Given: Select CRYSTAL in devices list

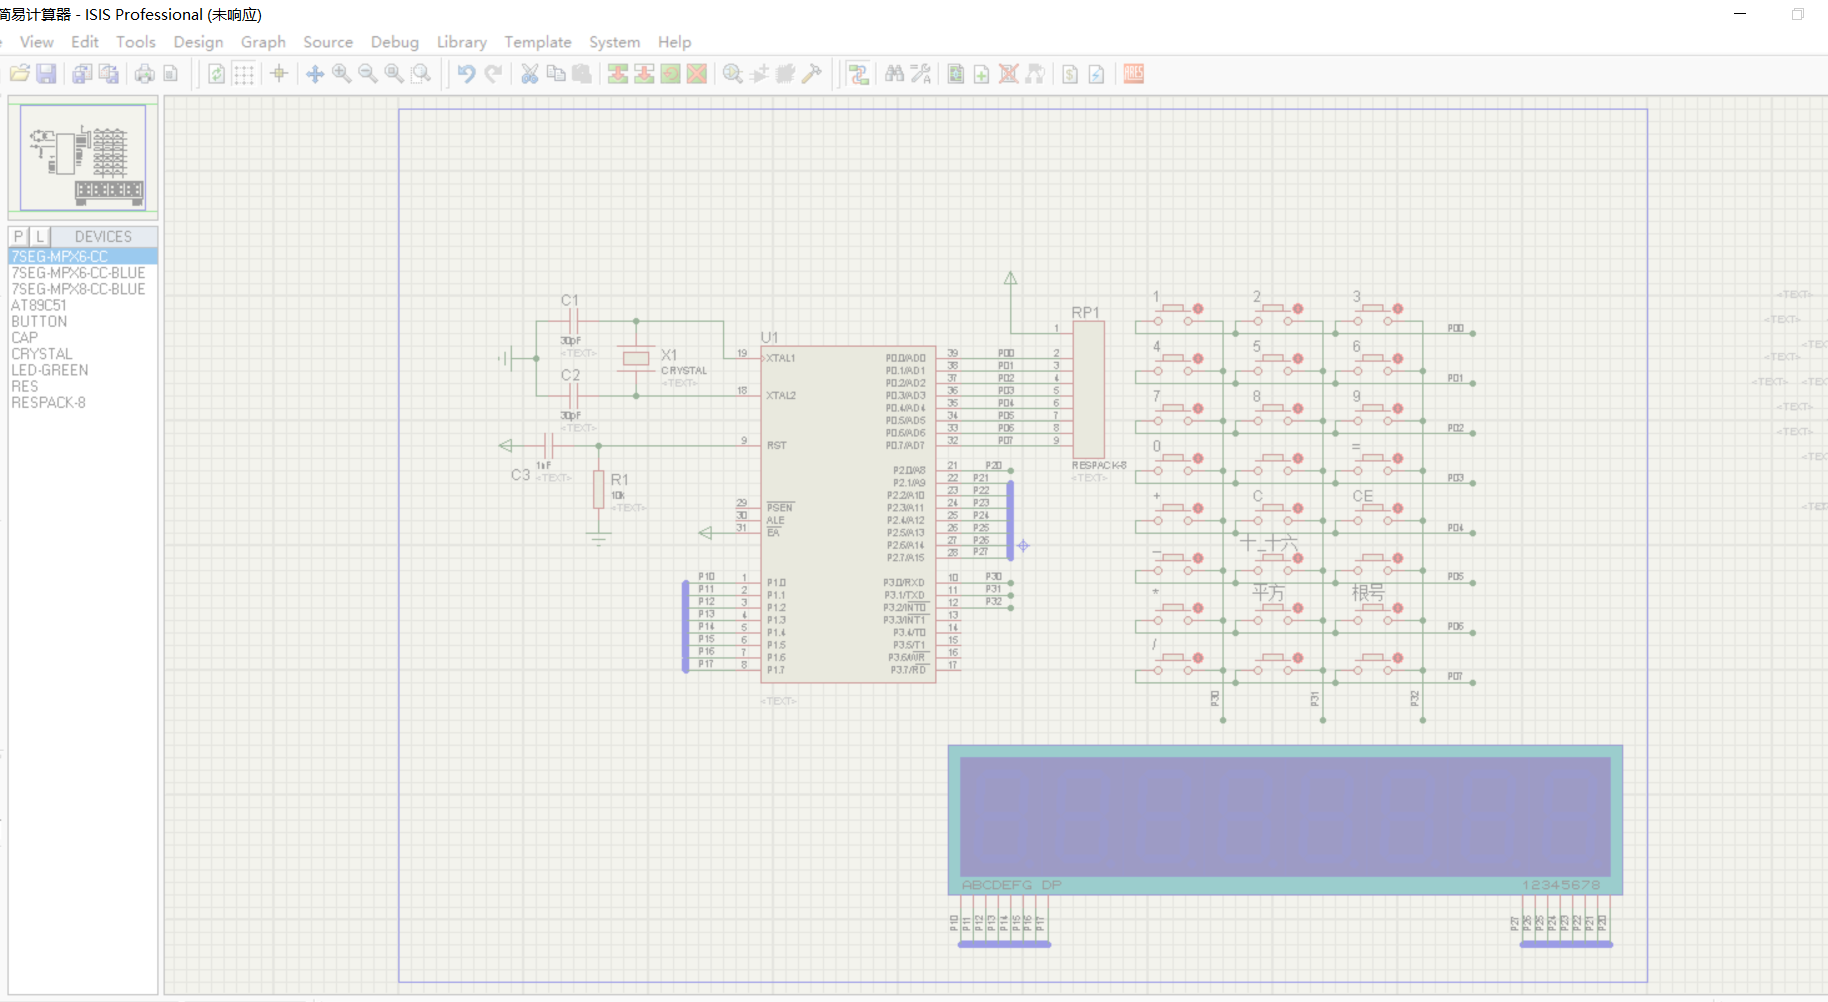Looking at the screenshot, I should (83, 354).
